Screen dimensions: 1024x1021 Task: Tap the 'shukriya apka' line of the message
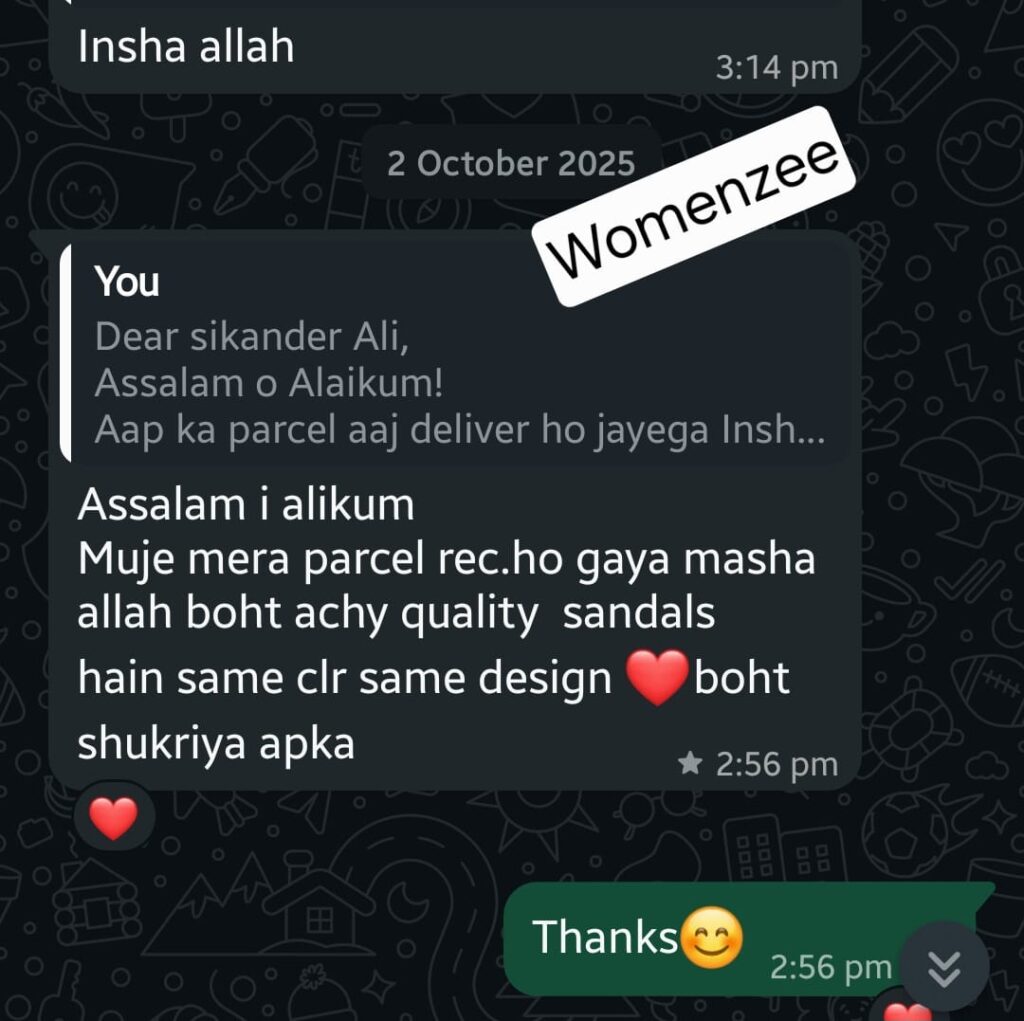[216, 744]
